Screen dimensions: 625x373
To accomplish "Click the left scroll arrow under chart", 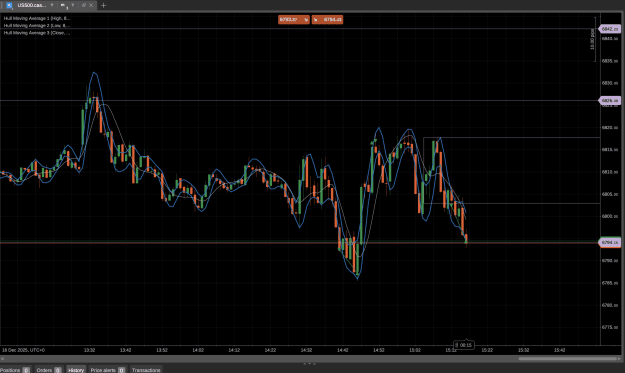I will pyautogui.click(x=2, y=359).
